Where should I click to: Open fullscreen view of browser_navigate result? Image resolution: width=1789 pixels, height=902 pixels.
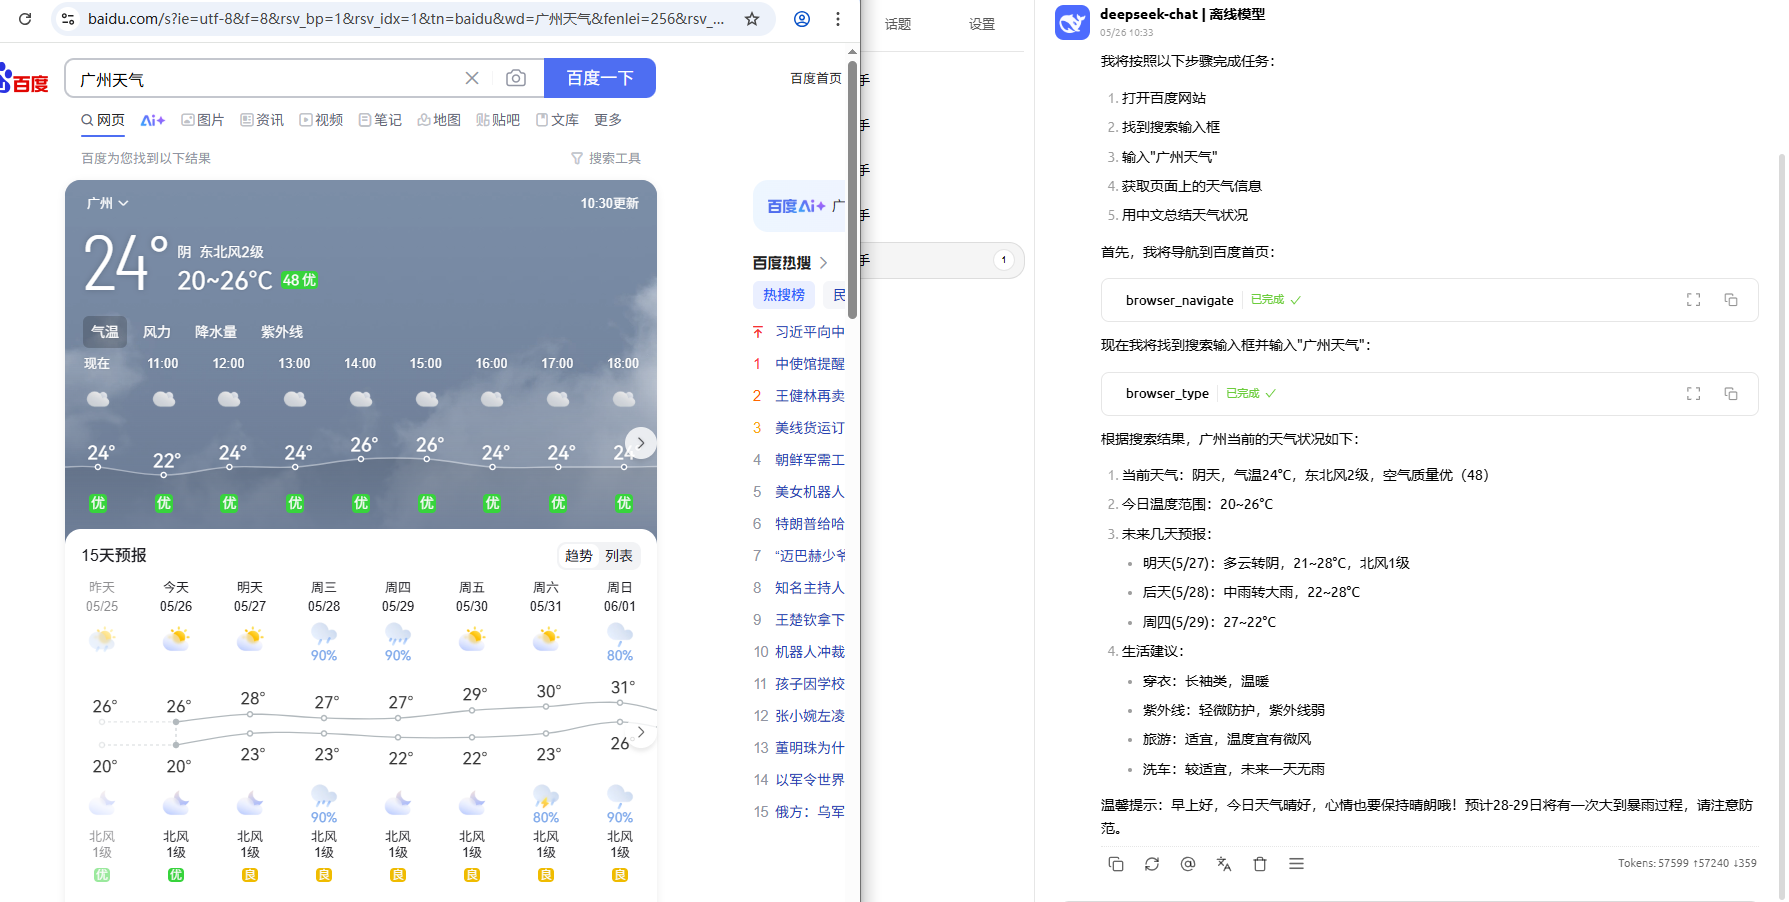[x=1694, y=300]
